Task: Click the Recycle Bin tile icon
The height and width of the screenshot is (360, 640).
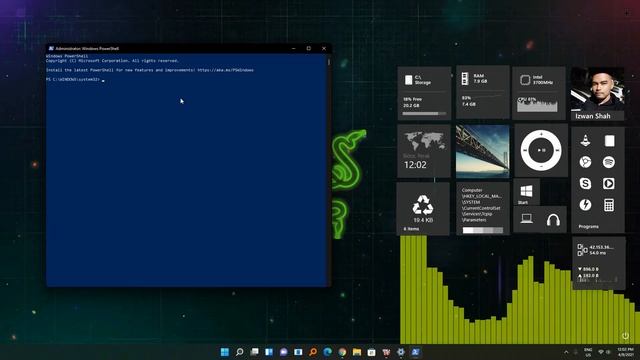Action: click(x=423, y=204)
